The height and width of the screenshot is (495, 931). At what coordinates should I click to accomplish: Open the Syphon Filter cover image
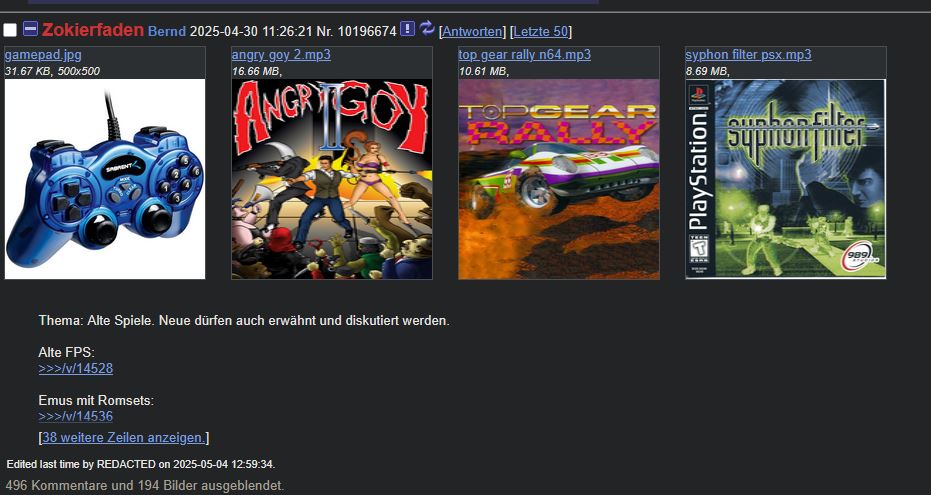[x=786, y=179]
